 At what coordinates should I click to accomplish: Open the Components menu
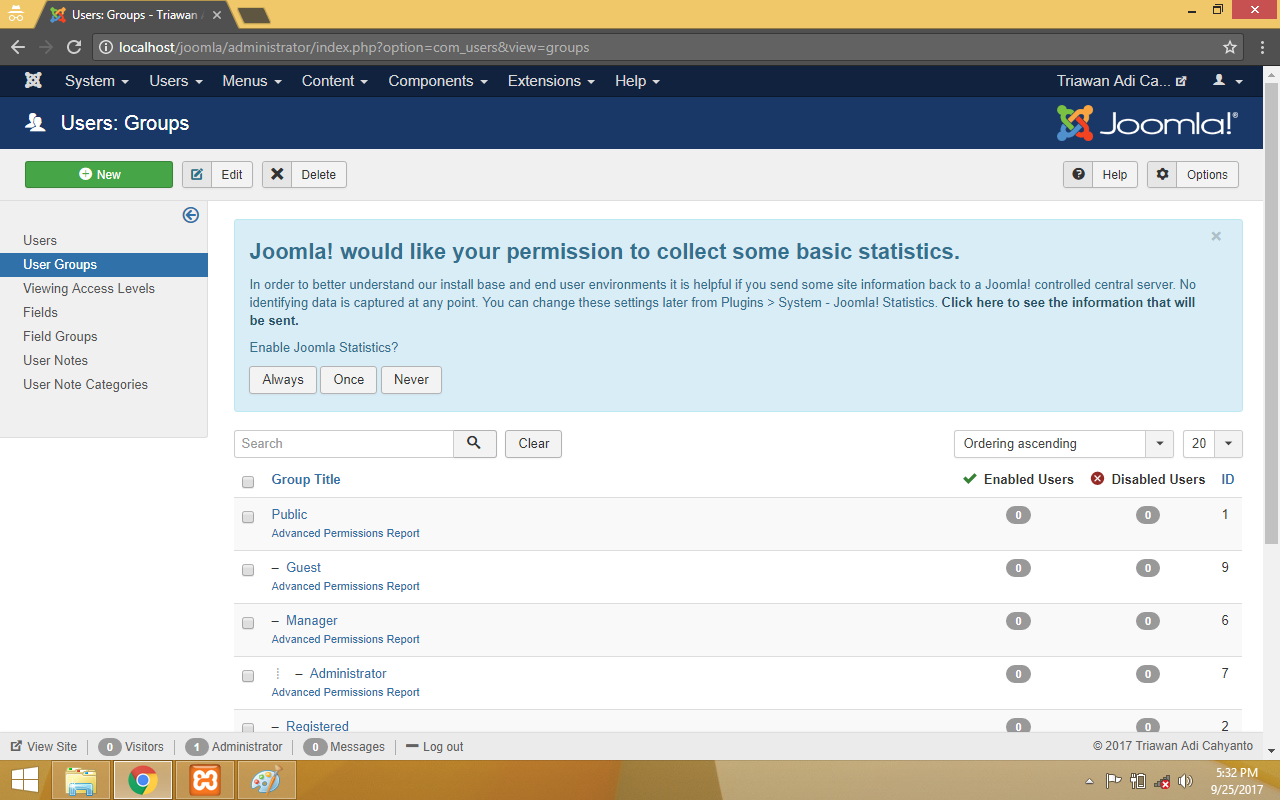coord(438,81)
